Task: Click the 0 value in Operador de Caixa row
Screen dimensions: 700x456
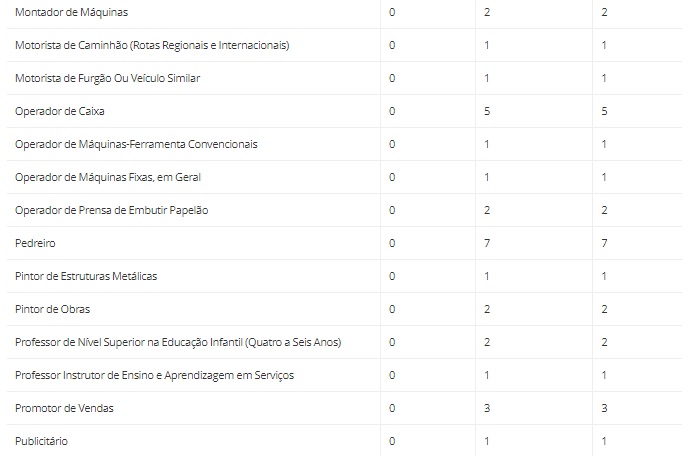Action: click(392, 111)
